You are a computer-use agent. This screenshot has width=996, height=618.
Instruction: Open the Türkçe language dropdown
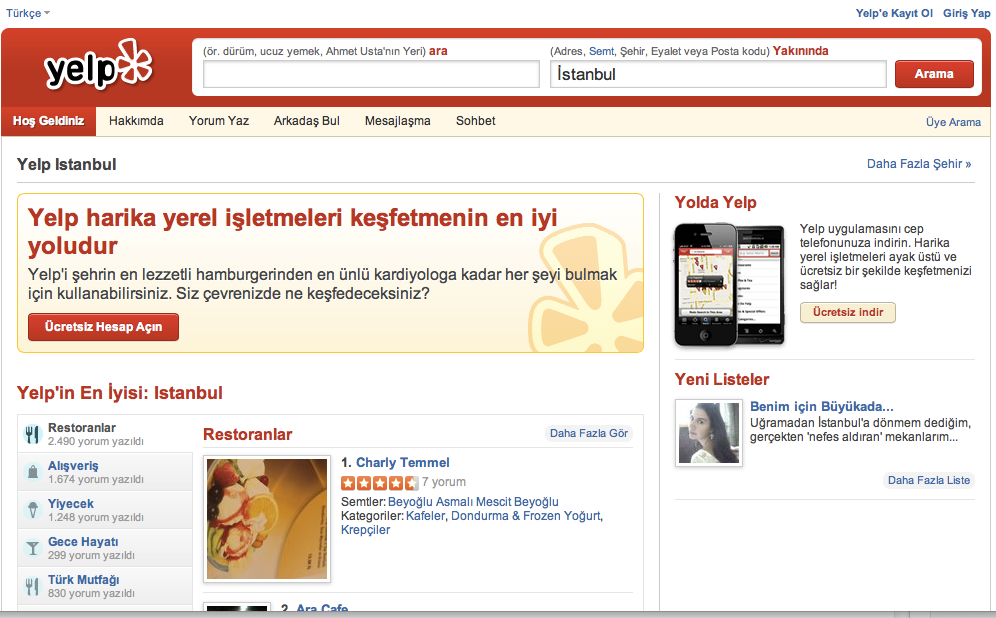click(28, 13)
